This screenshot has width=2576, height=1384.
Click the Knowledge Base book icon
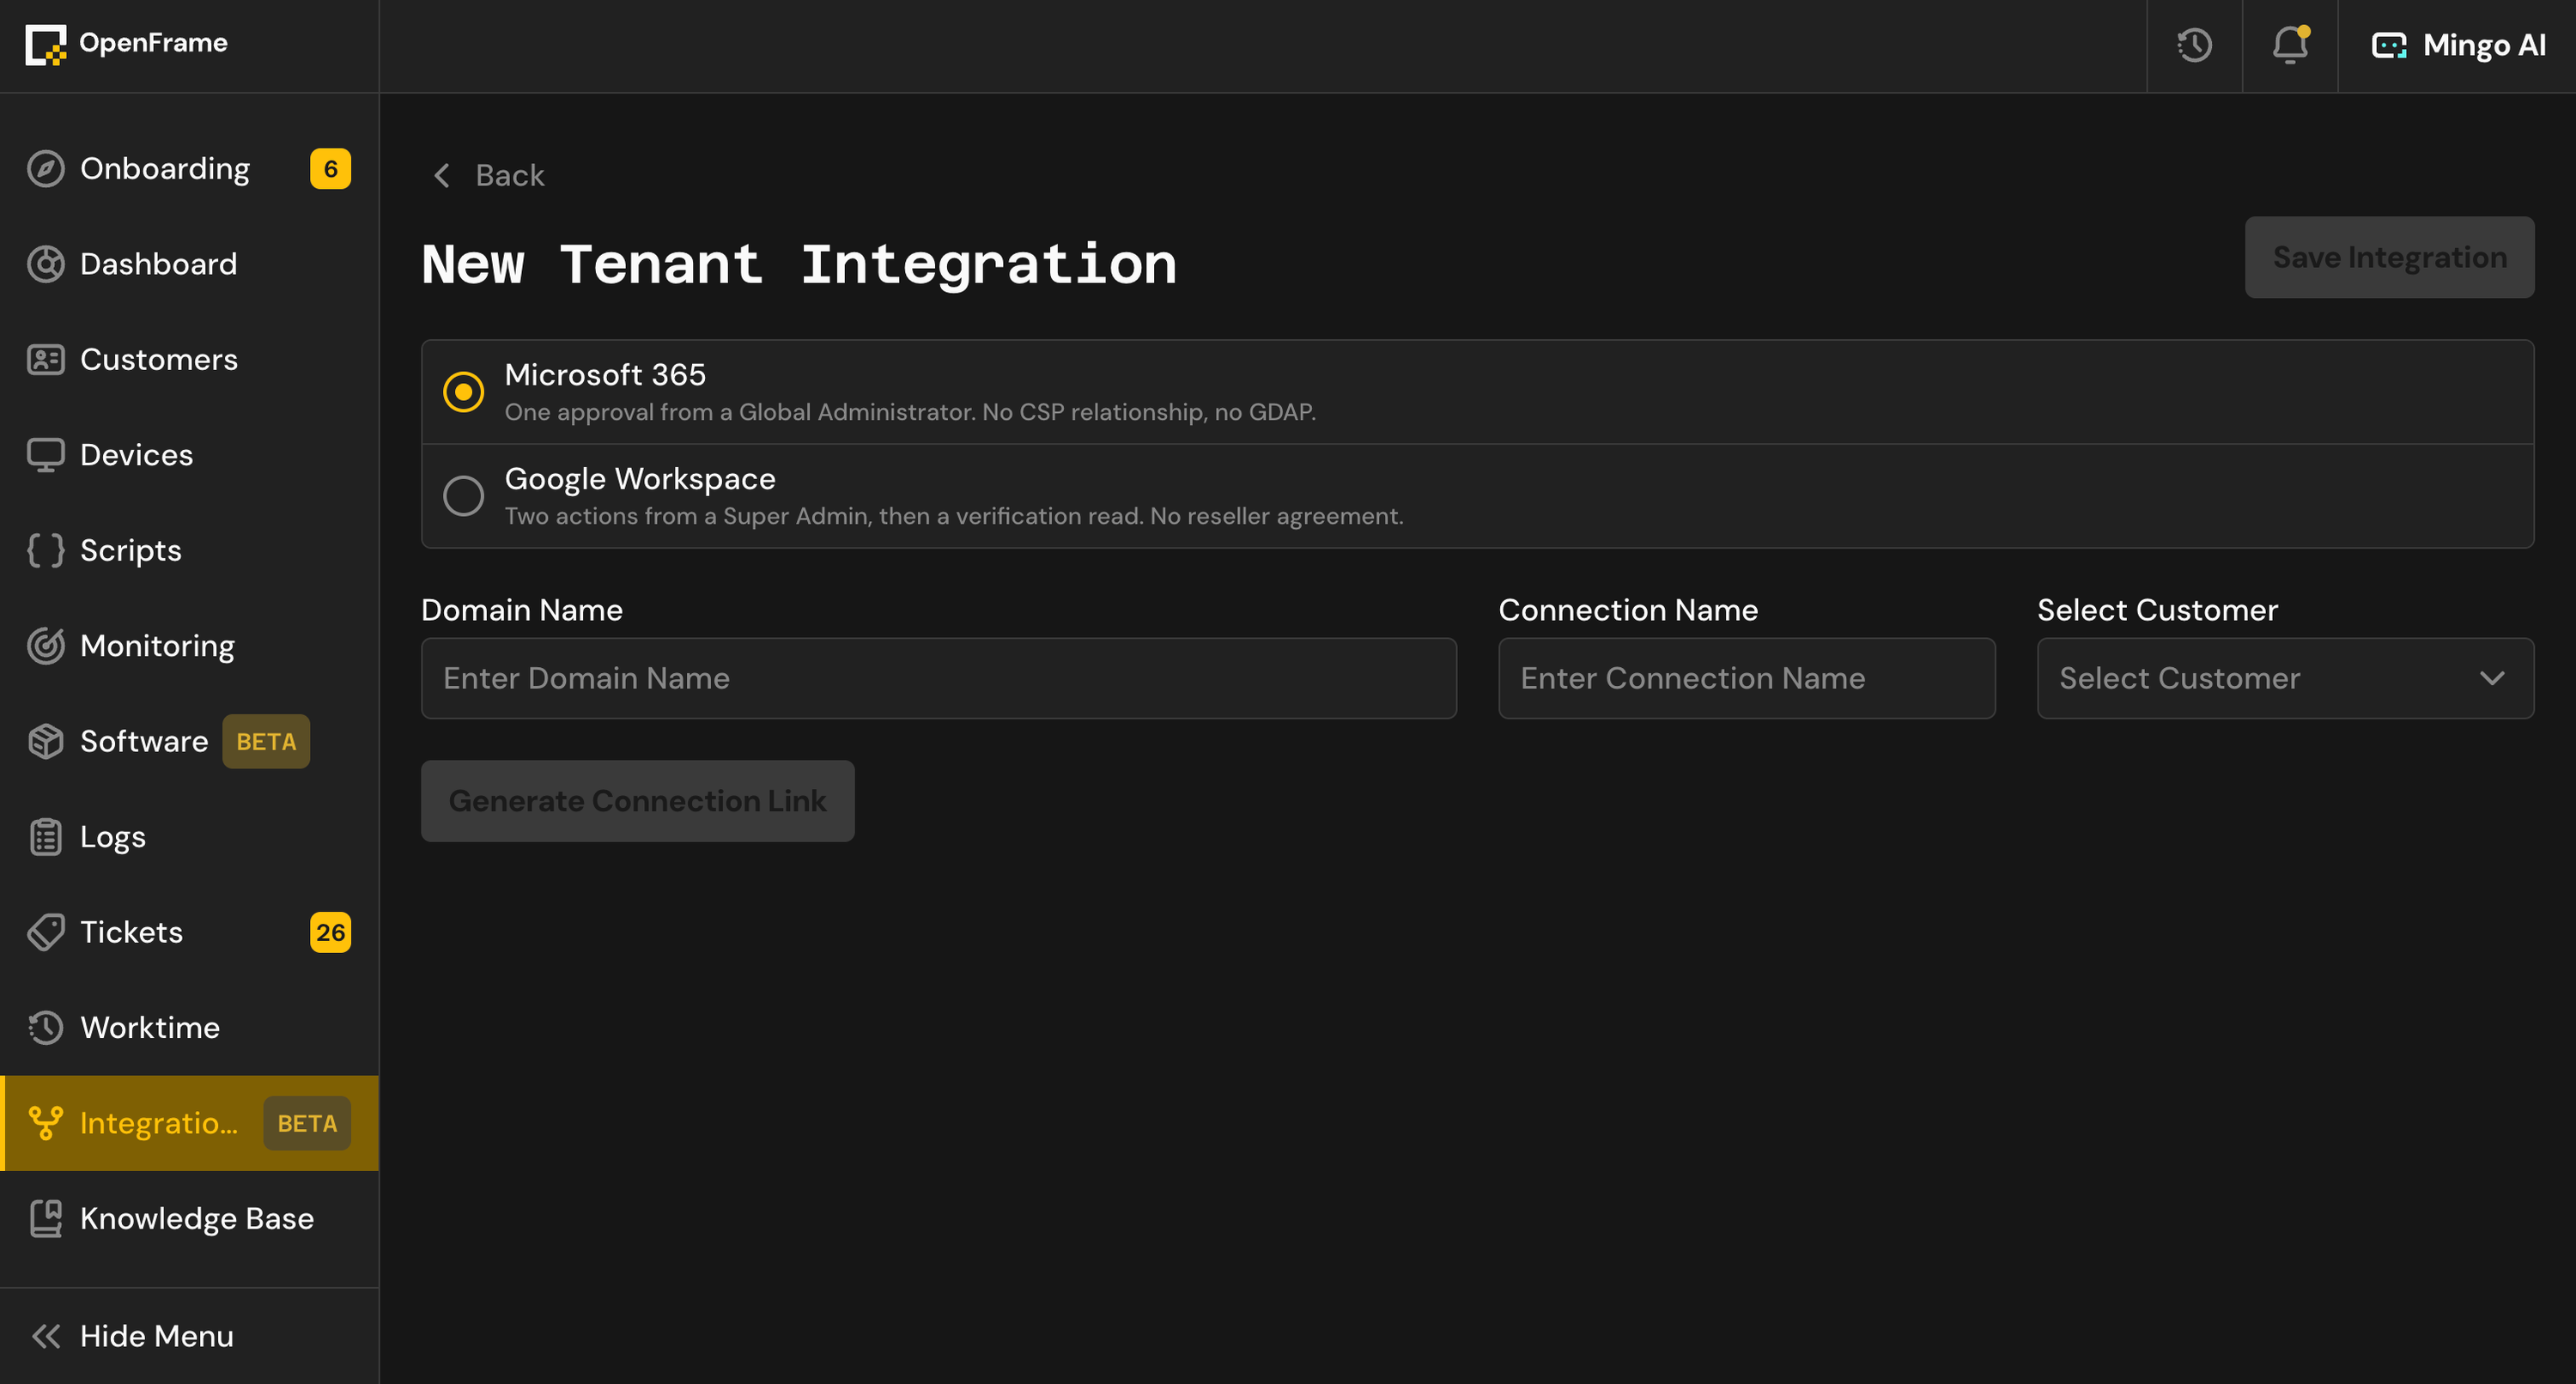46,1218
